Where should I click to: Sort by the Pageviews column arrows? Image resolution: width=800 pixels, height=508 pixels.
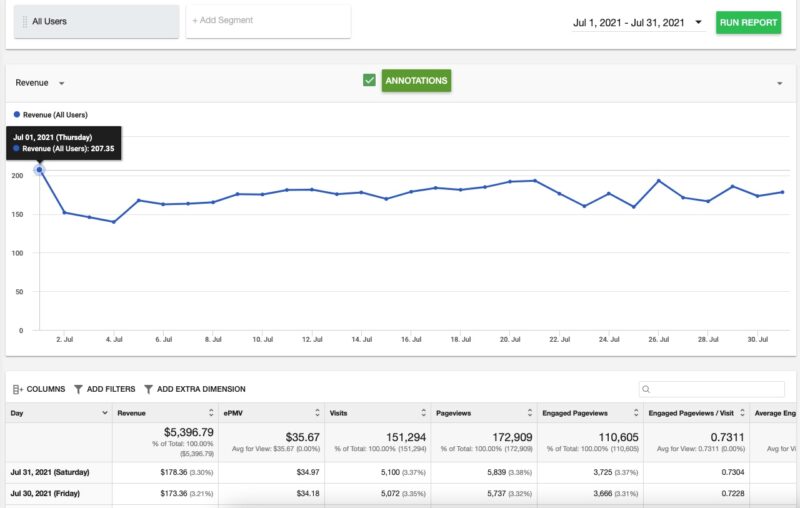(530, 413)
